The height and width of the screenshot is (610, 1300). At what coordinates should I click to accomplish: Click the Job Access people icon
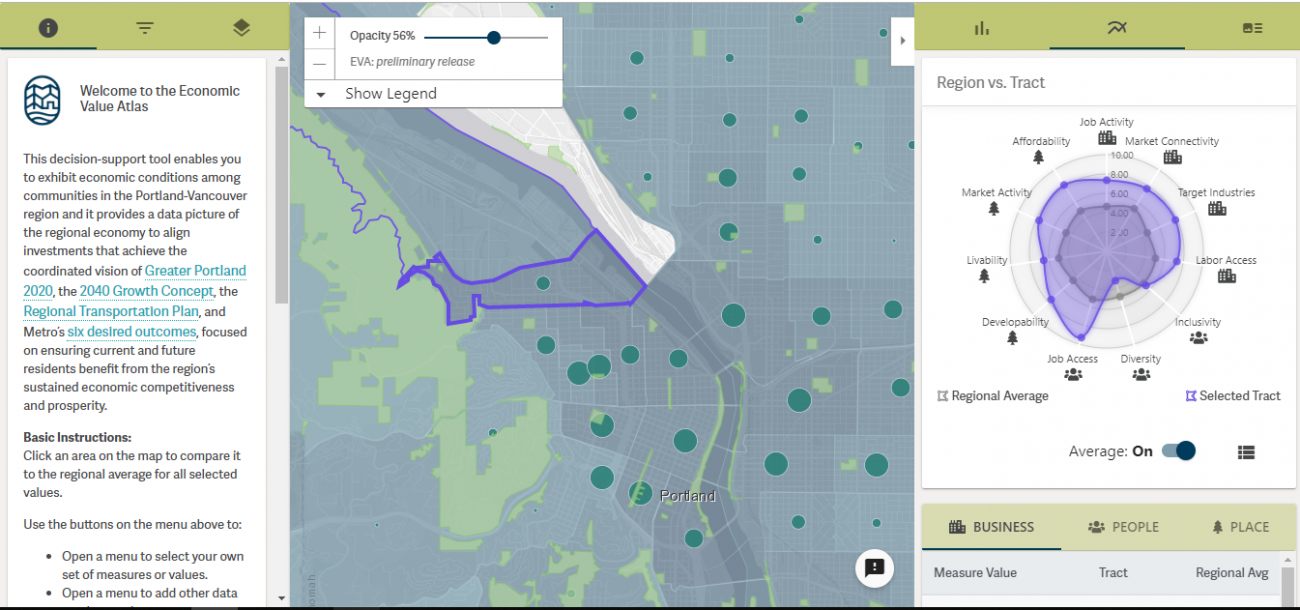point(1073,375)
